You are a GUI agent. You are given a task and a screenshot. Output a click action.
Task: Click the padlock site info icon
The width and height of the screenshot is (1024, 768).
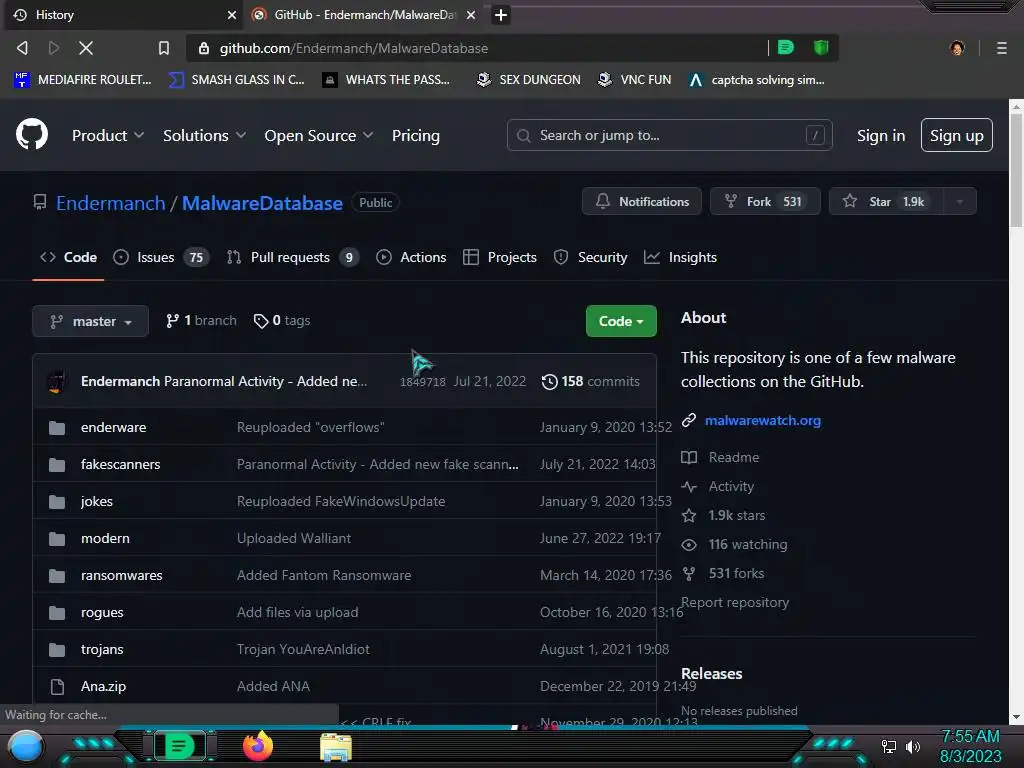coord(204,48)
